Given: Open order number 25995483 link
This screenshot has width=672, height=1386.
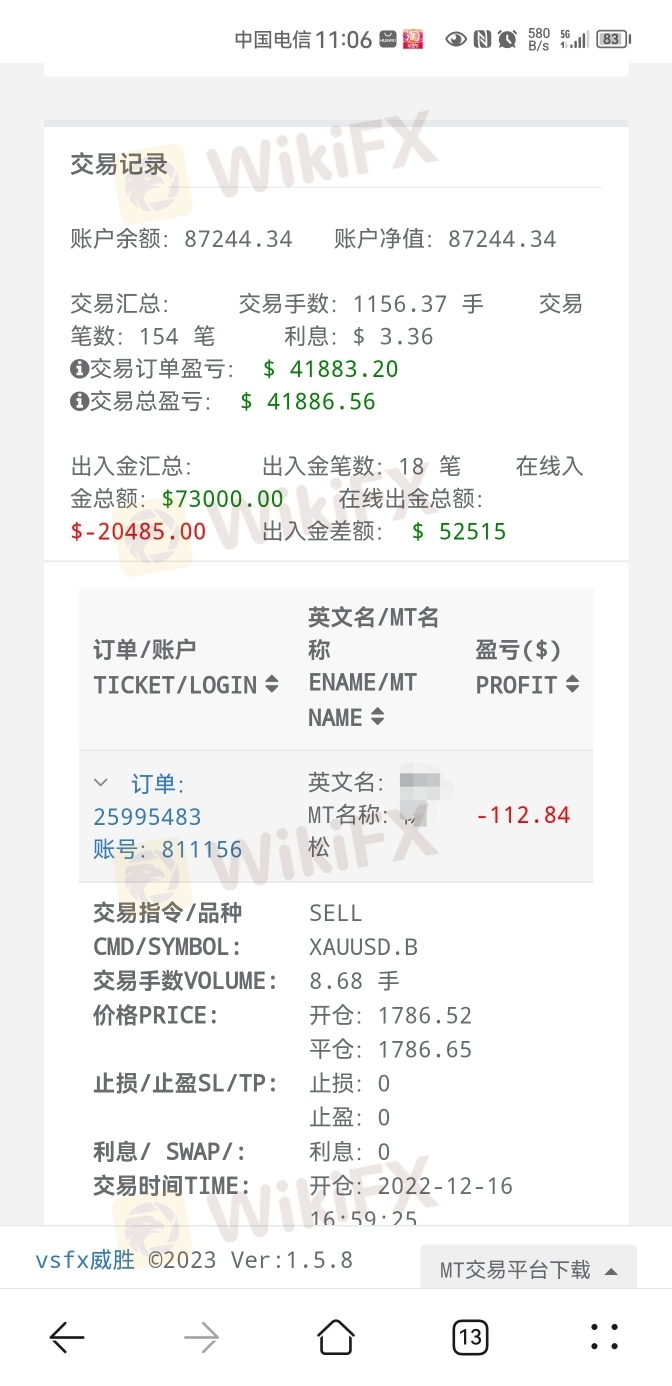Looking at the screenshot, I should tap(148, 817).
